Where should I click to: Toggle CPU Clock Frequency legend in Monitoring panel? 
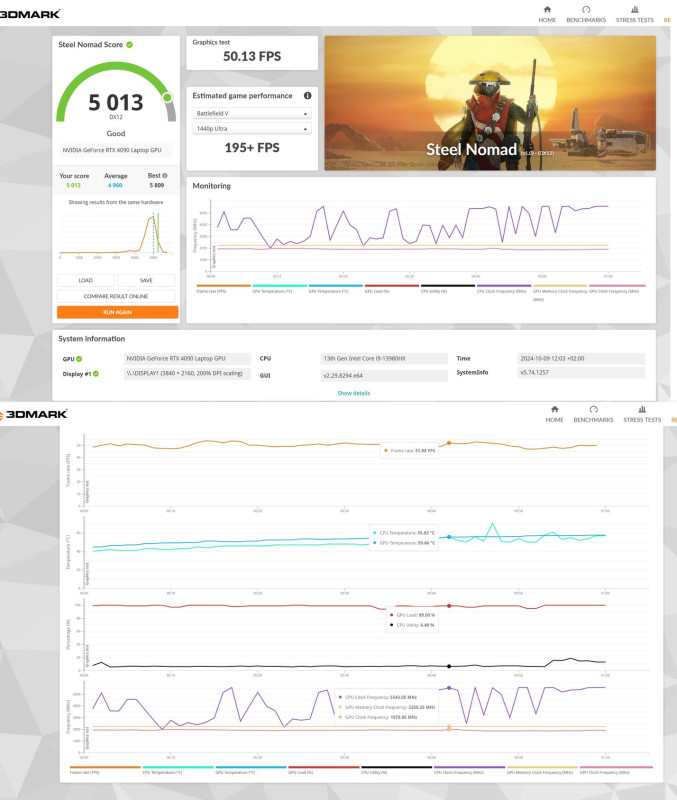coord(504,288)
